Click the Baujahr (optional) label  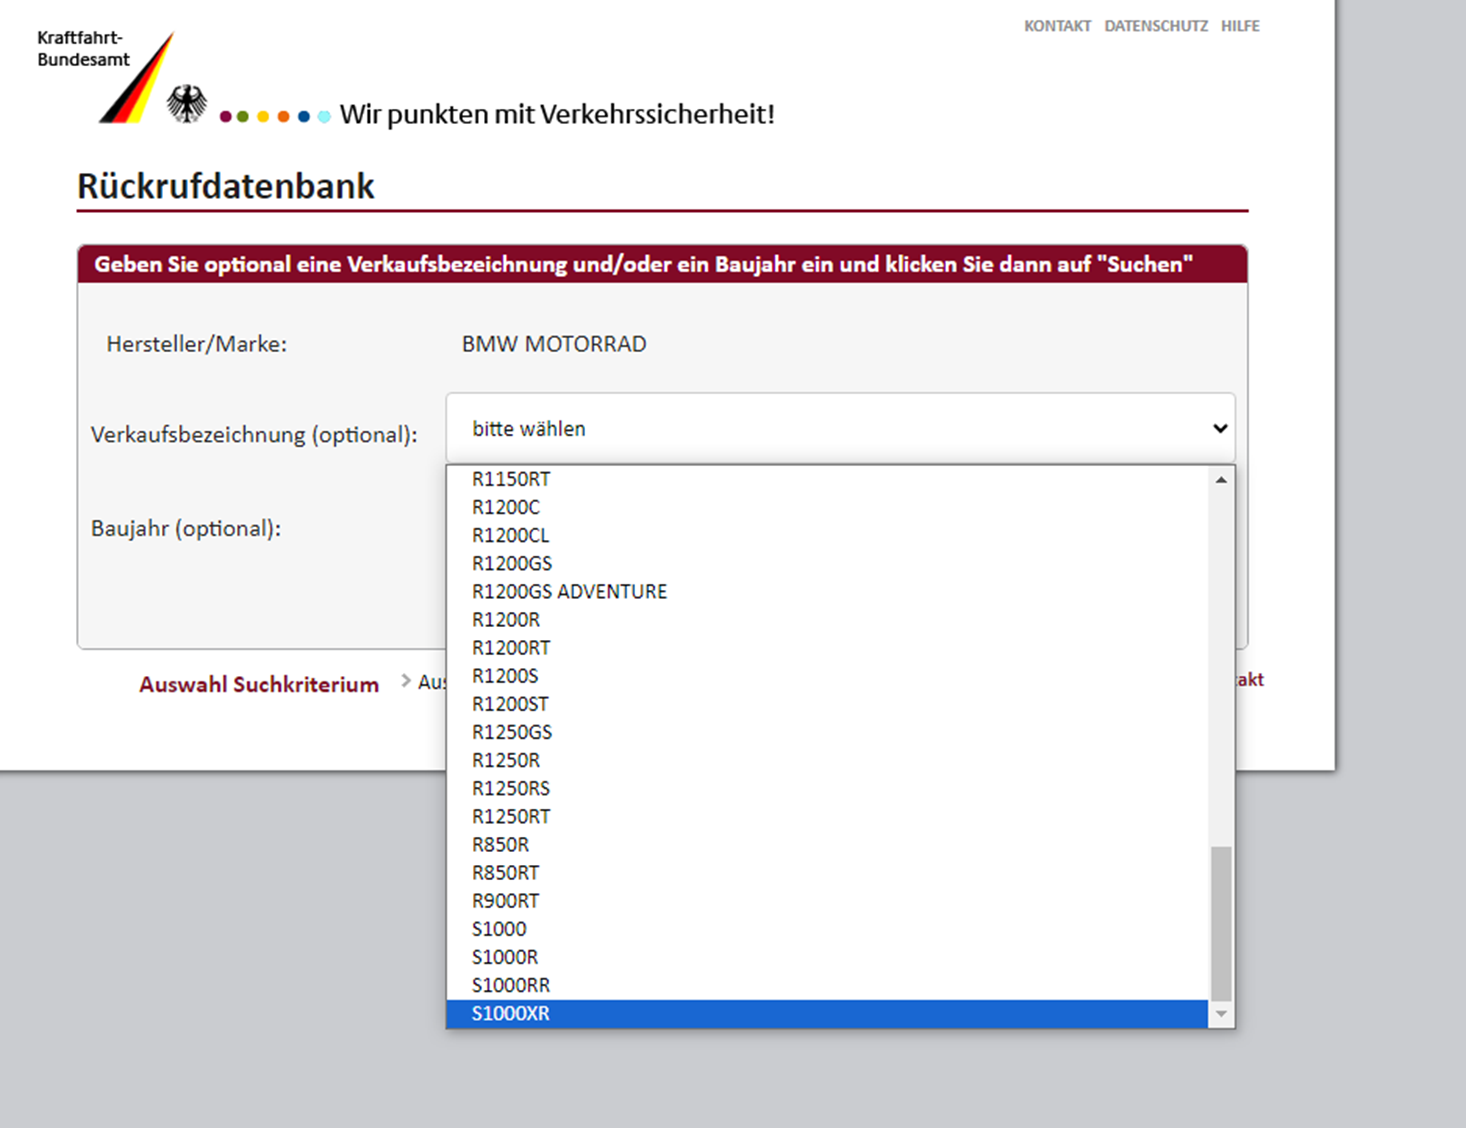[x=186, y=528]
